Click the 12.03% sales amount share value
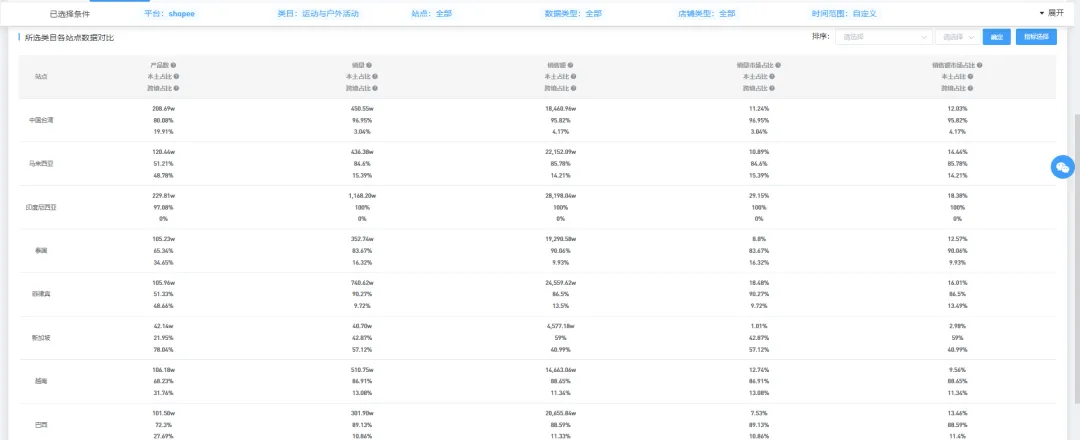1080x440 pixels. click(957, 108)
